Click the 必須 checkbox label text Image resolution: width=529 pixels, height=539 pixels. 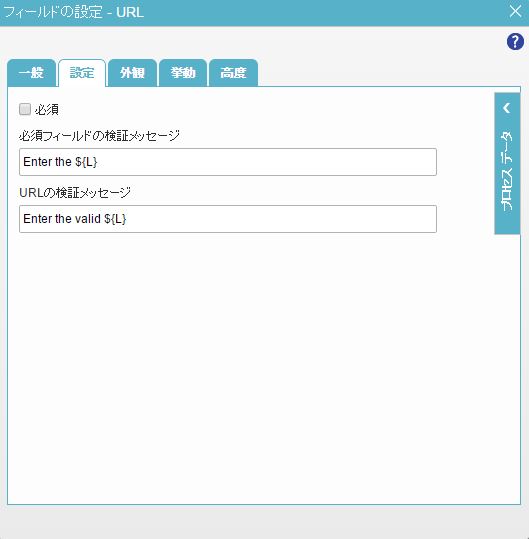(47, 110)
